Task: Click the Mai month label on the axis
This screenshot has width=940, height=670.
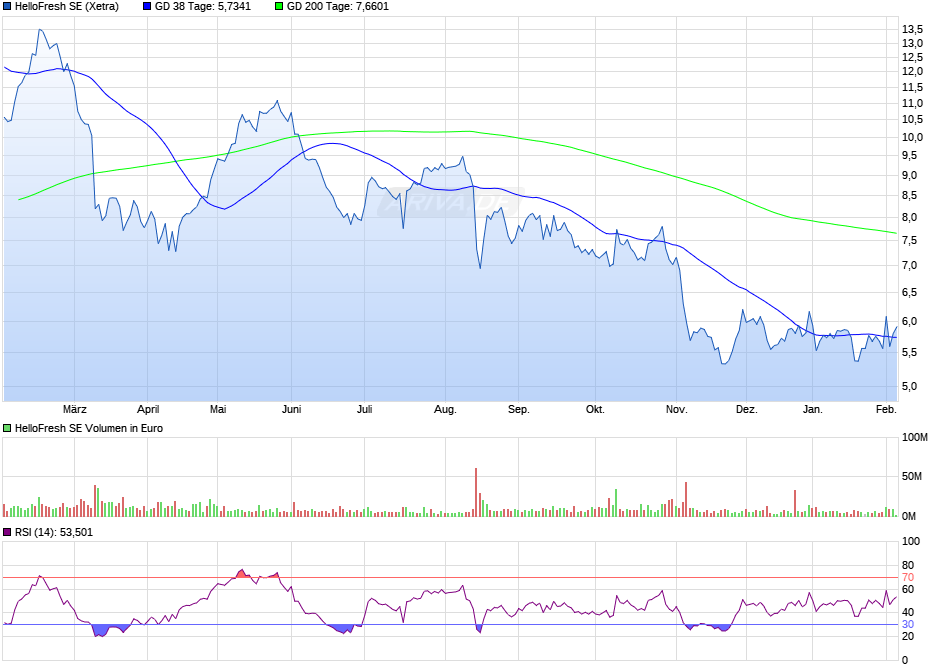Action: pos(218,409)
